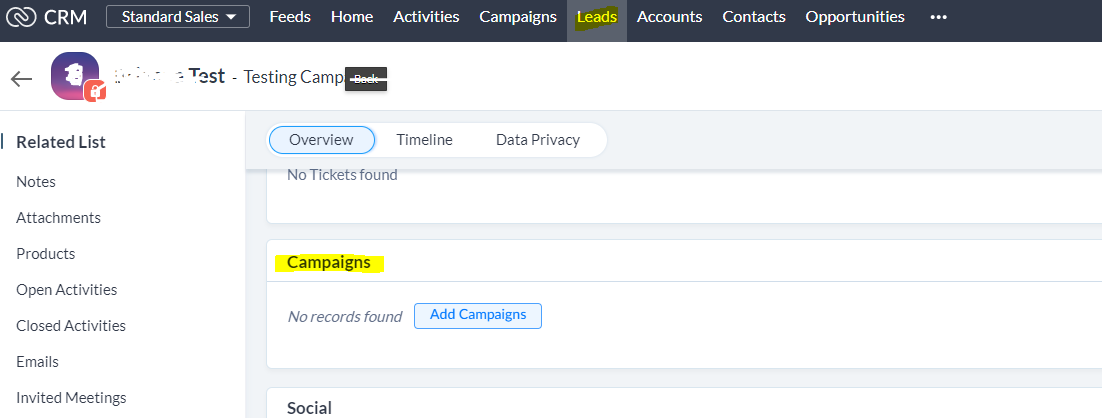Jump to Open Activities related list
1102x418 pixels.
click(x=67, y=289)
